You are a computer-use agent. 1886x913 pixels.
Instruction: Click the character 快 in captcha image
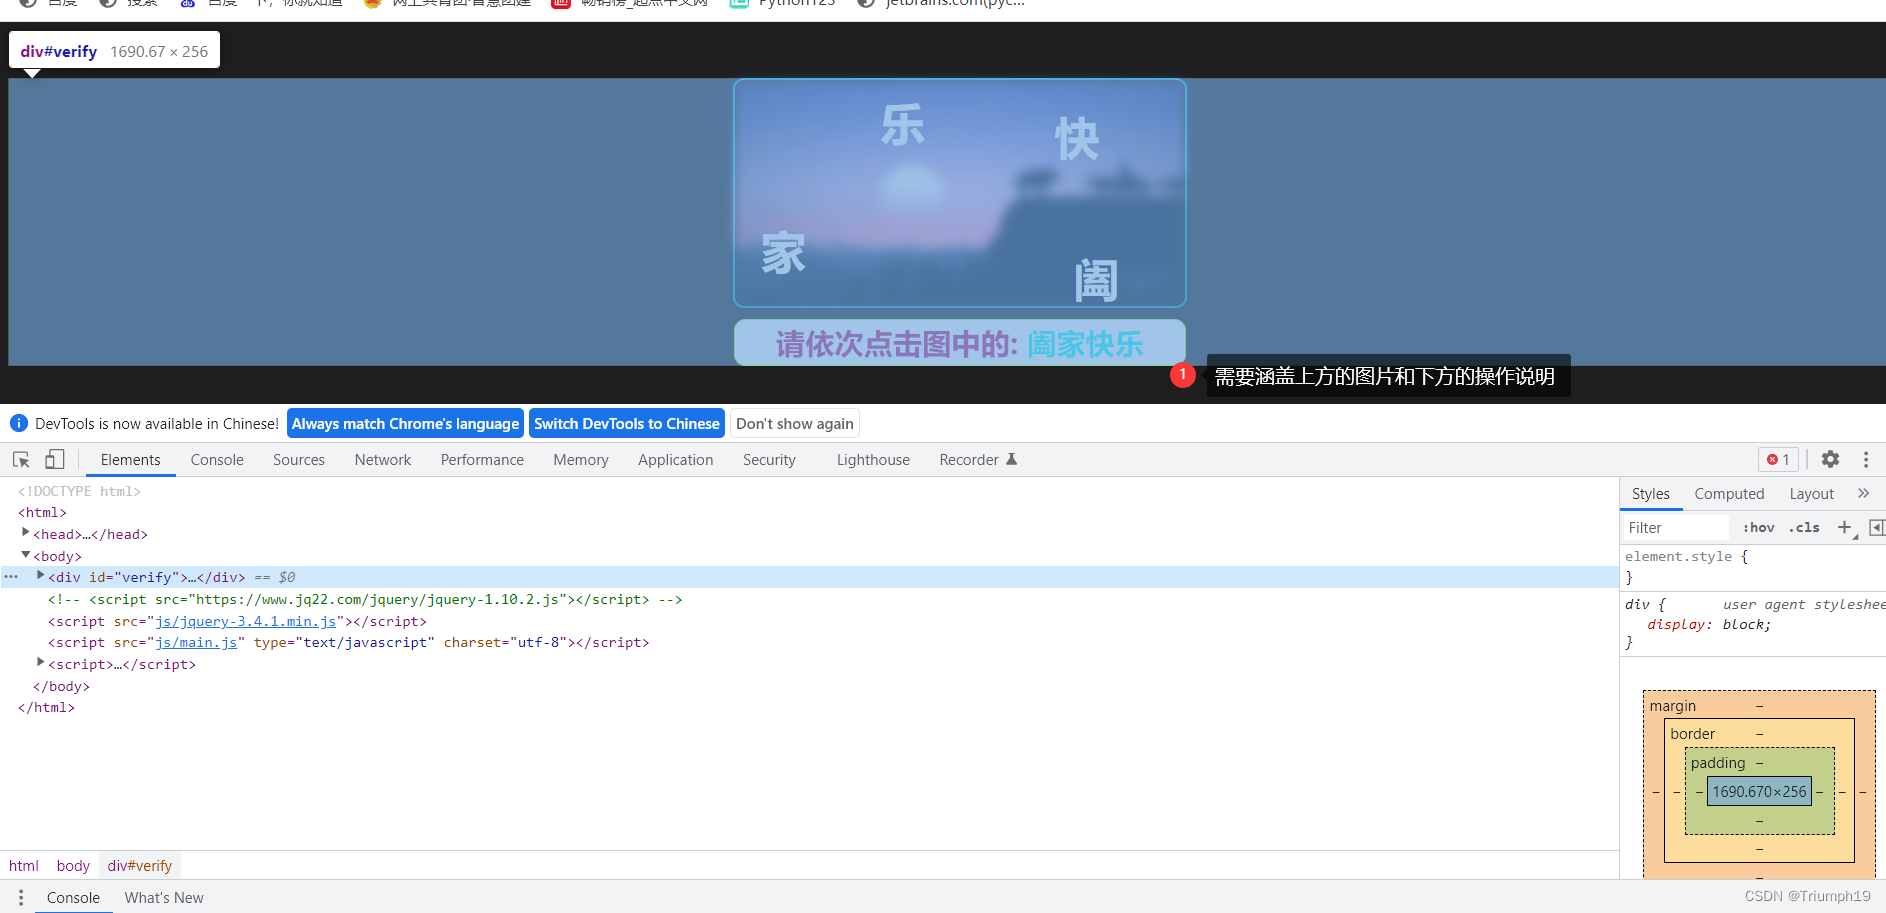[1077, 138]
